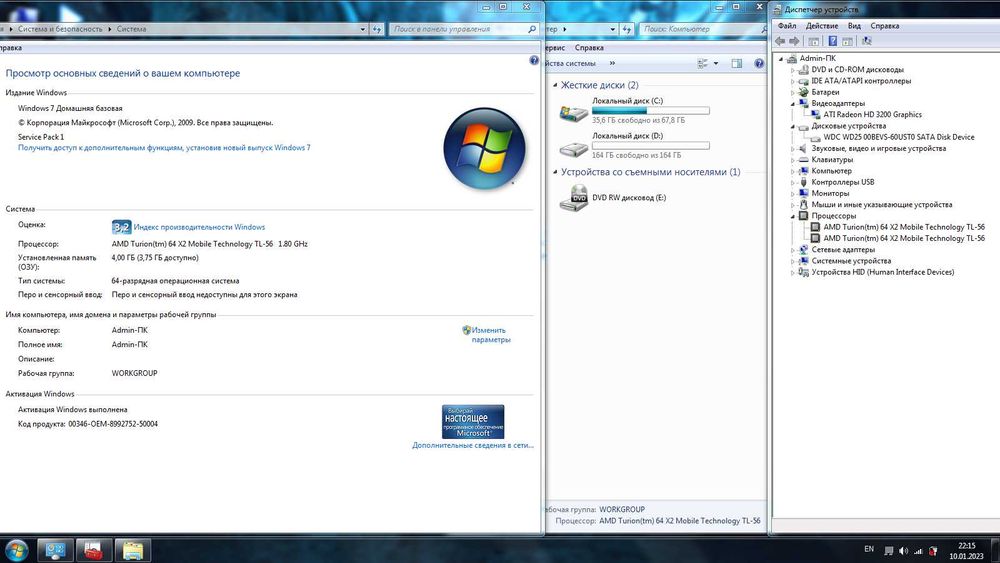Select Мониторы in device tree
Viewport: 1000px width, 563px height.
click(x=830, y=194)
